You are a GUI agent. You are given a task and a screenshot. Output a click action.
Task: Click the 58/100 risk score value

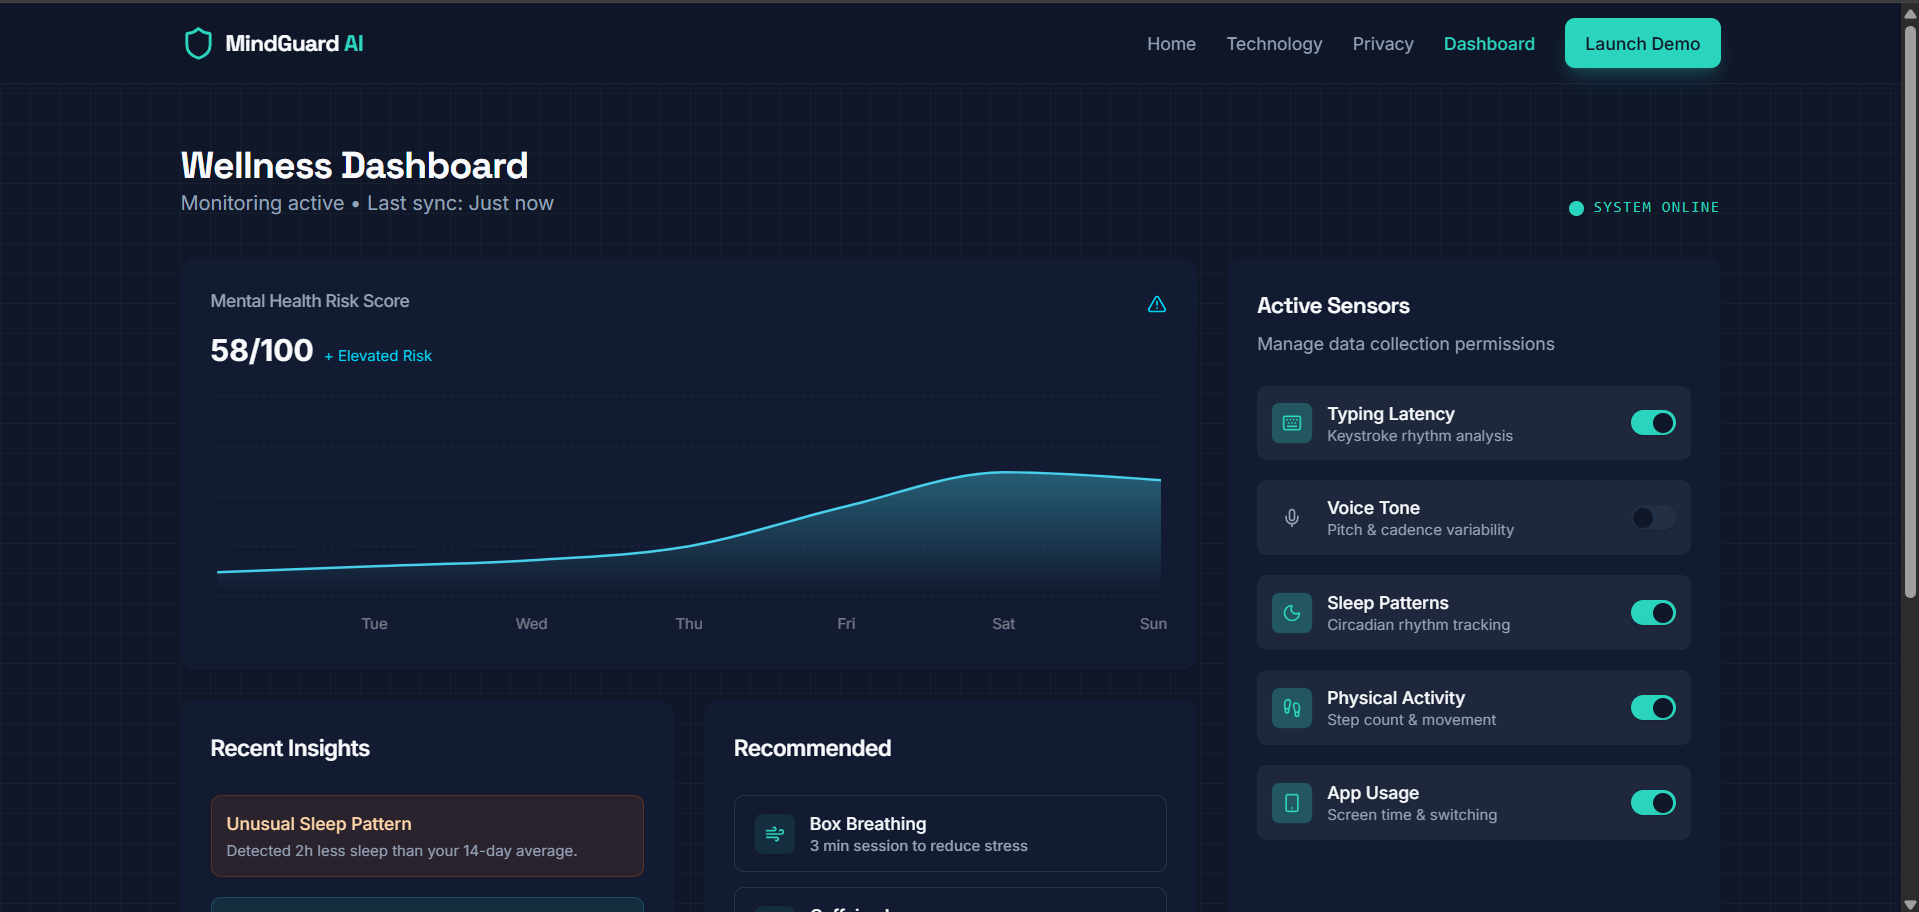[262, 351]
